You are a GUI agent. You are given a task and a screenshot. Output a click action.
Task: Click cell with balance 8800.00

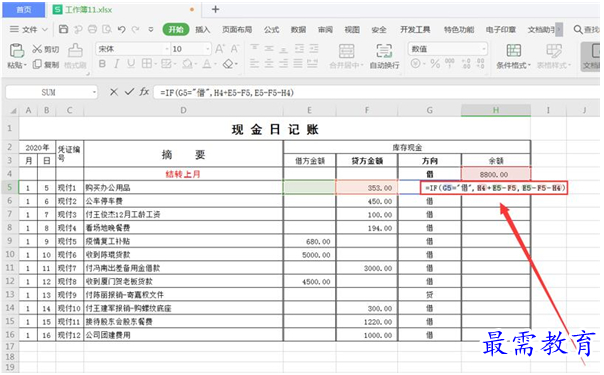click(x=496, y=174)
